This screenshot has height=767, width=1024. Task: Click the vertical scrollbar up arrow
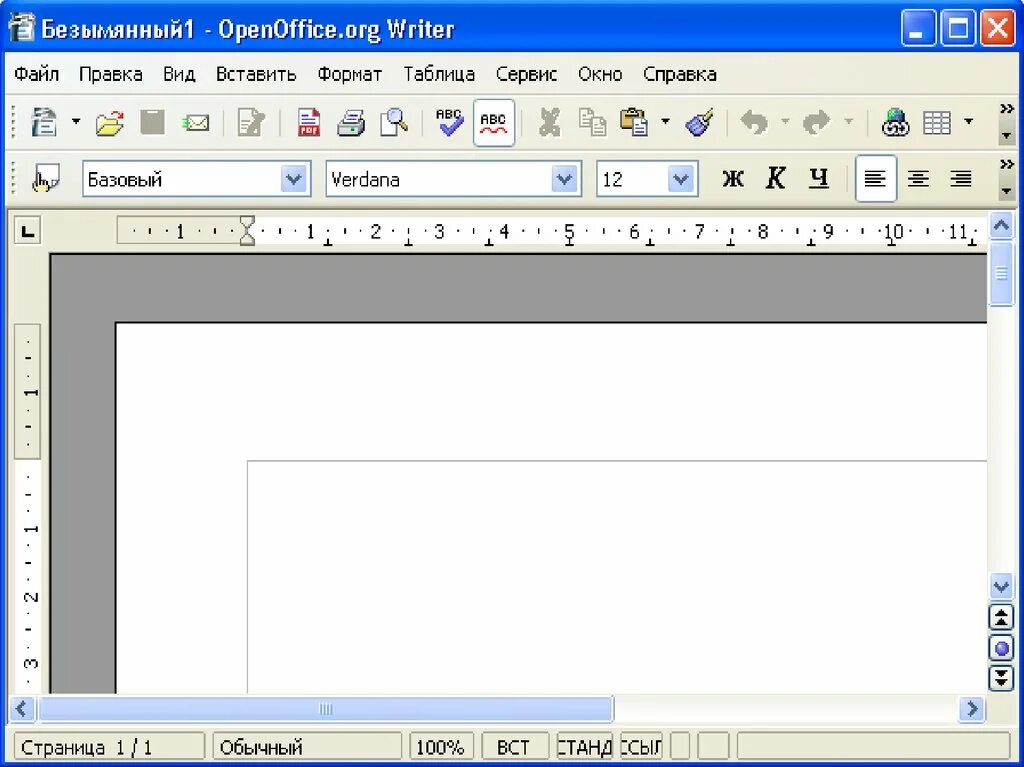[1001, 225]
